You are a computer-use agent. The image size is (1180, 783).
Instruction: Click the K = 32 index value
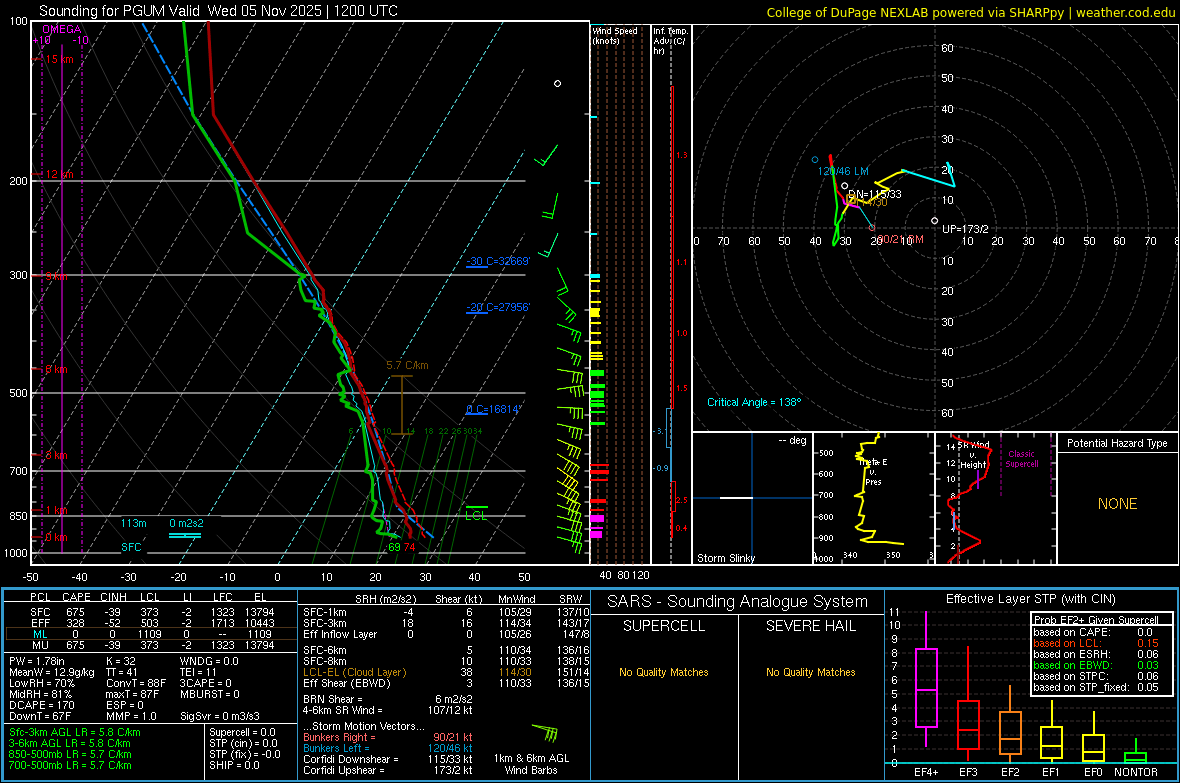click(121, 661)
